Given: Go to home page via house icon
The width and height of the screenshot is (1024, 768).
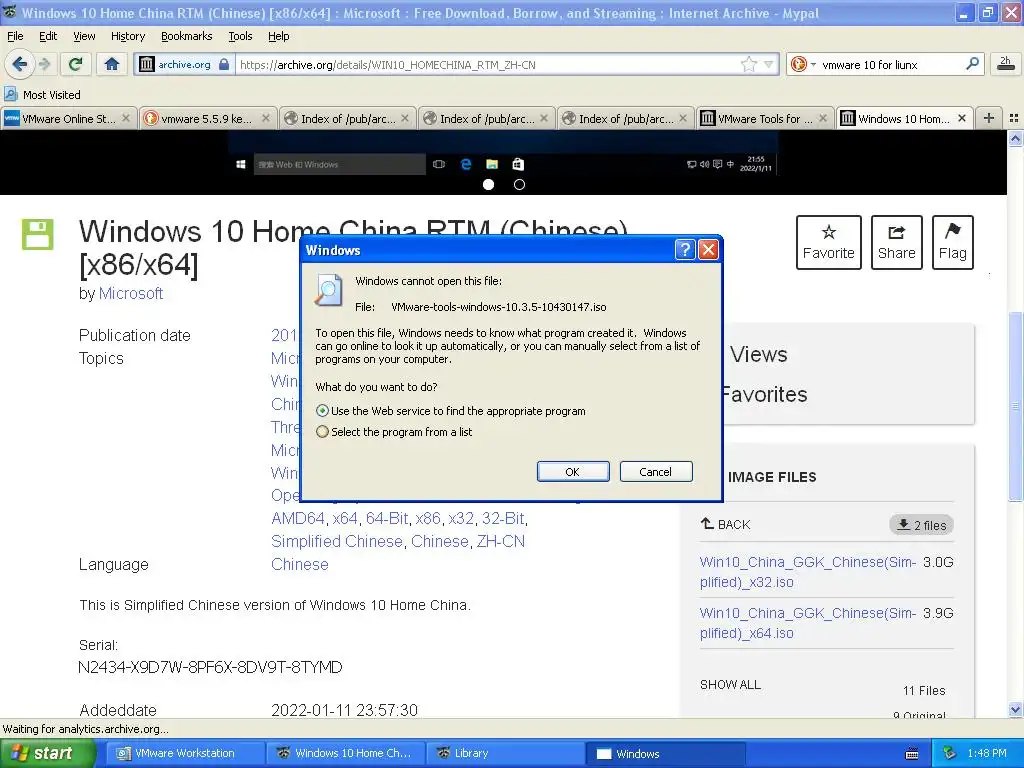Looking at the screenshot, I should (112, 64).
